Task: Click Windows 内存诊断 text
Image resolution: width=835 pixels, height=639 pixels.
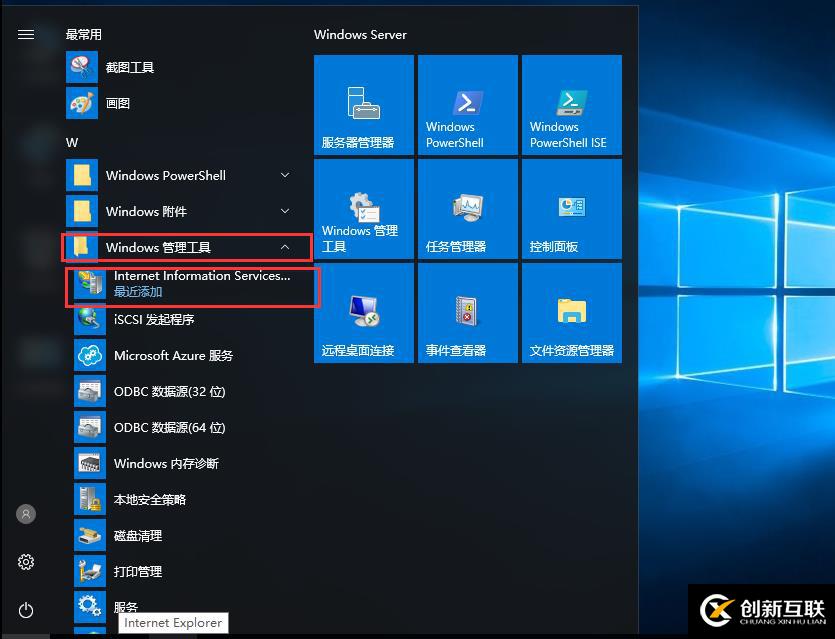Action: click(x=166, y=463)
